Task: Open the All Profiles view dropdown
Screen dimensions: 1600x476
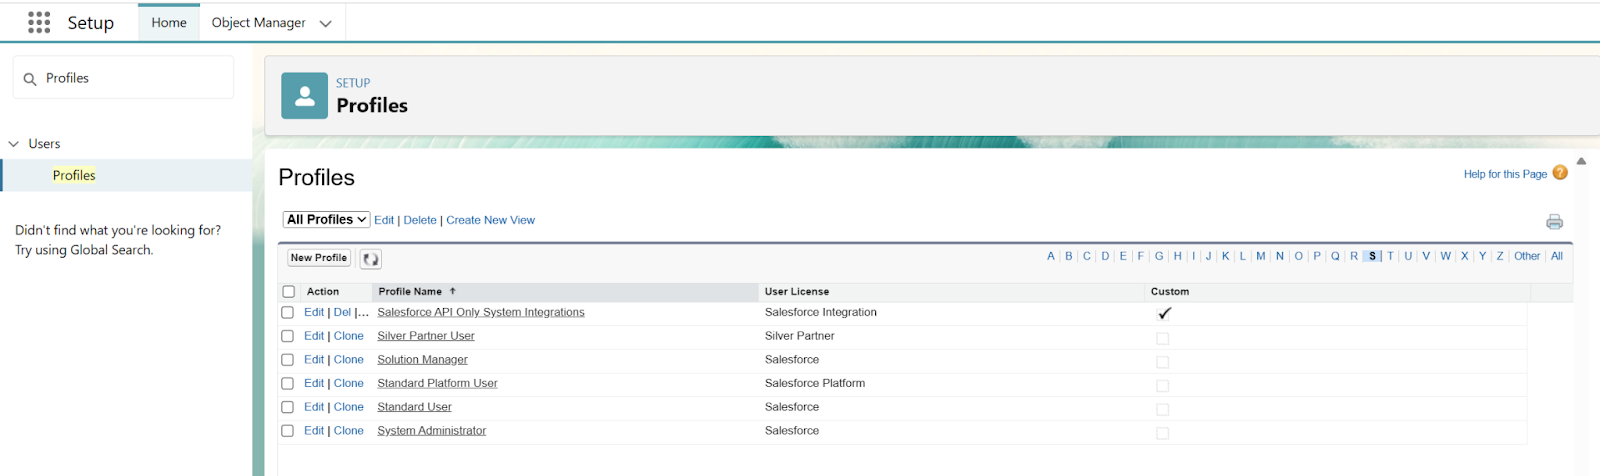Action: point(327,220)
